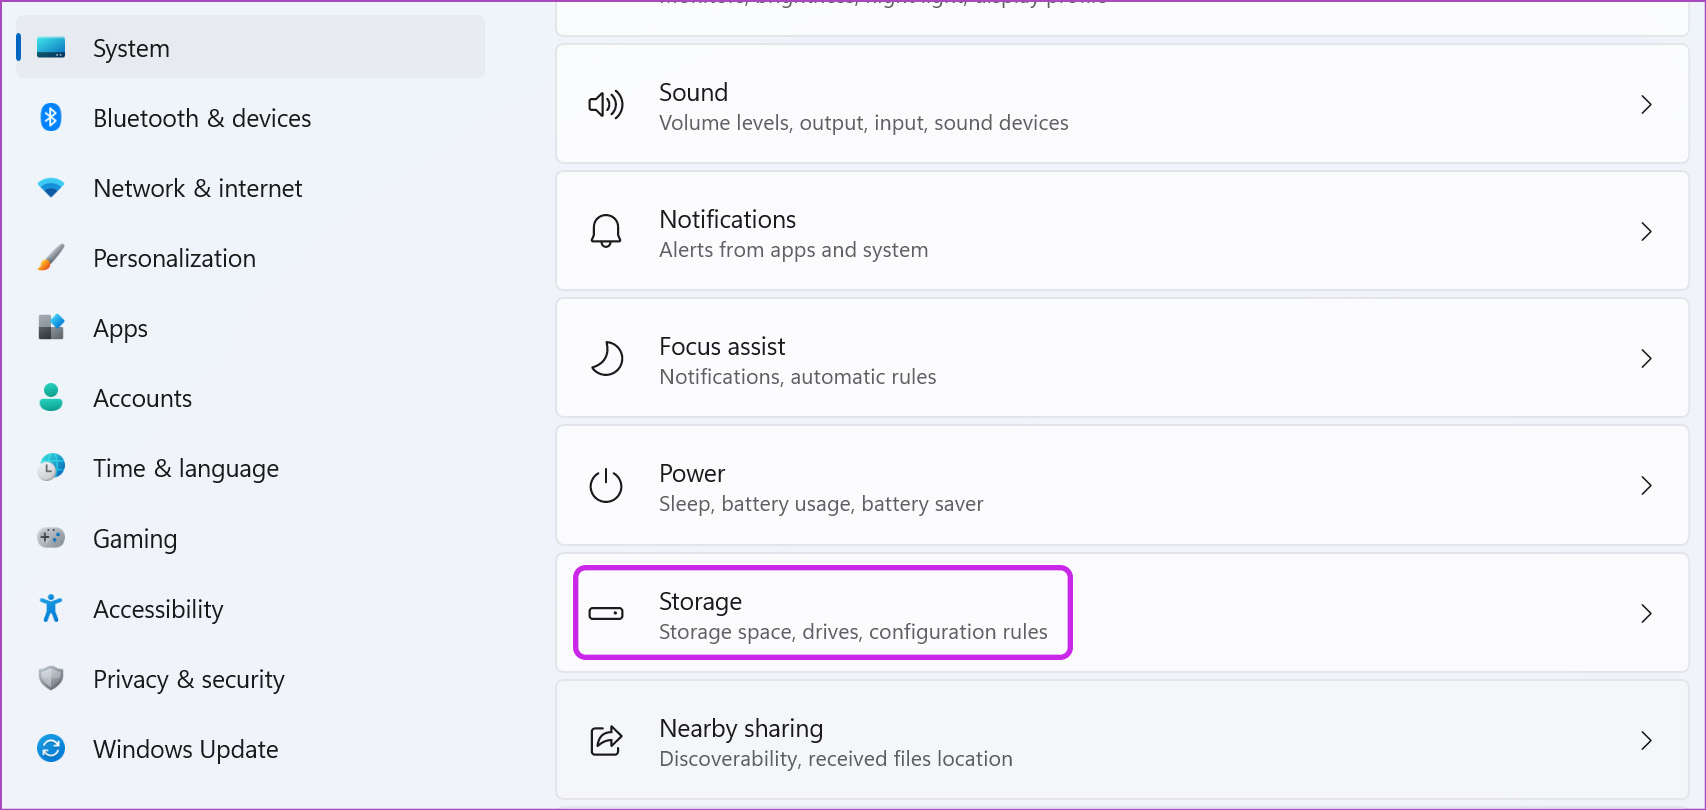
Task: Open Nearby sharing using the right chevron
Action: point(1646,740)
